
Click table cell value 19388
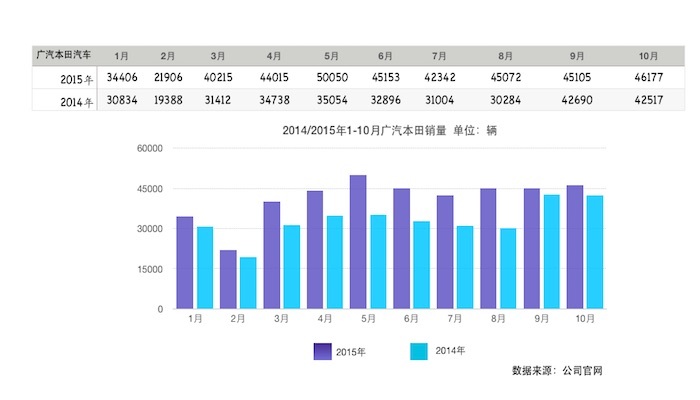pos(168,100)
